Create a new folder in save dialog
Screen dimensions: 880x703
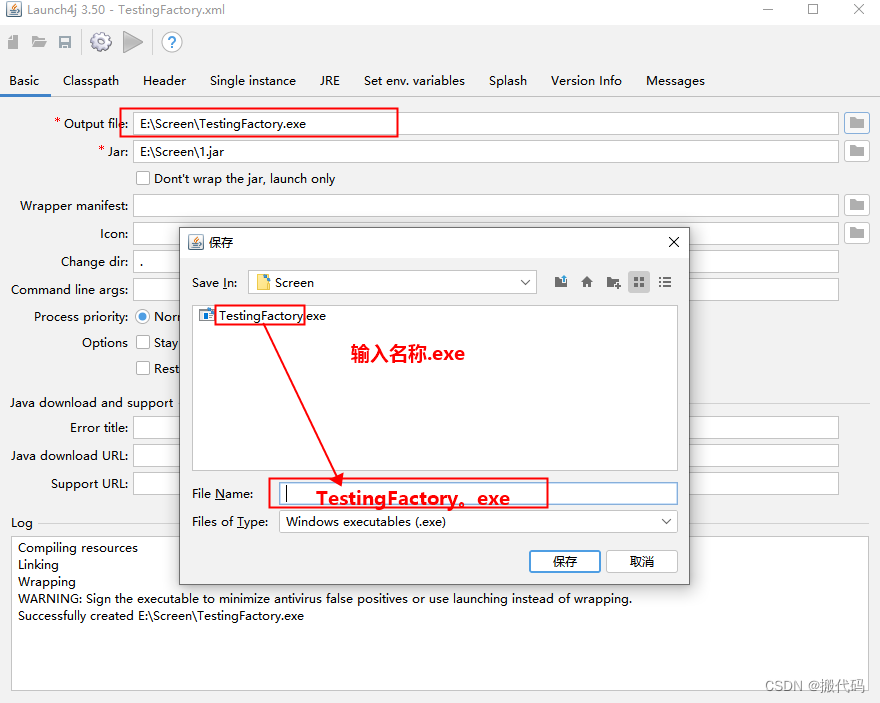[x=613, y=282]
